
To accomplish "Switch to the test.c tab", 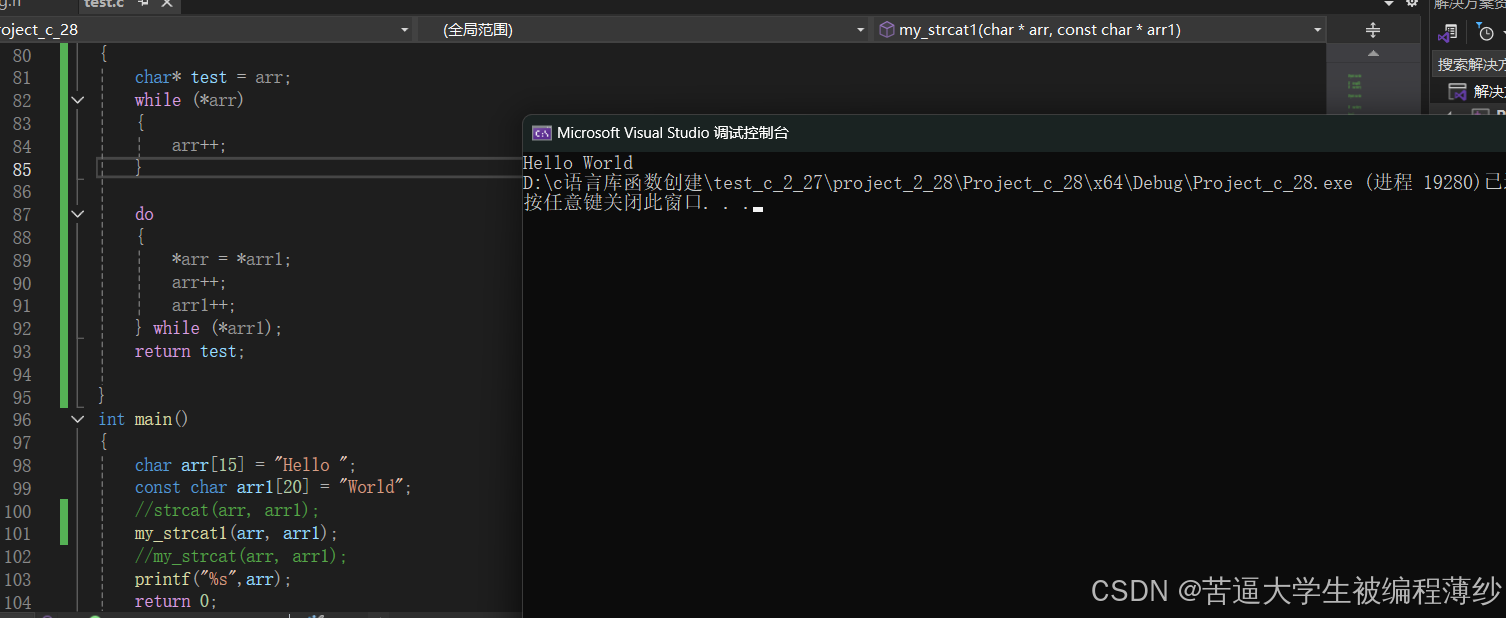I will point(104,4).
